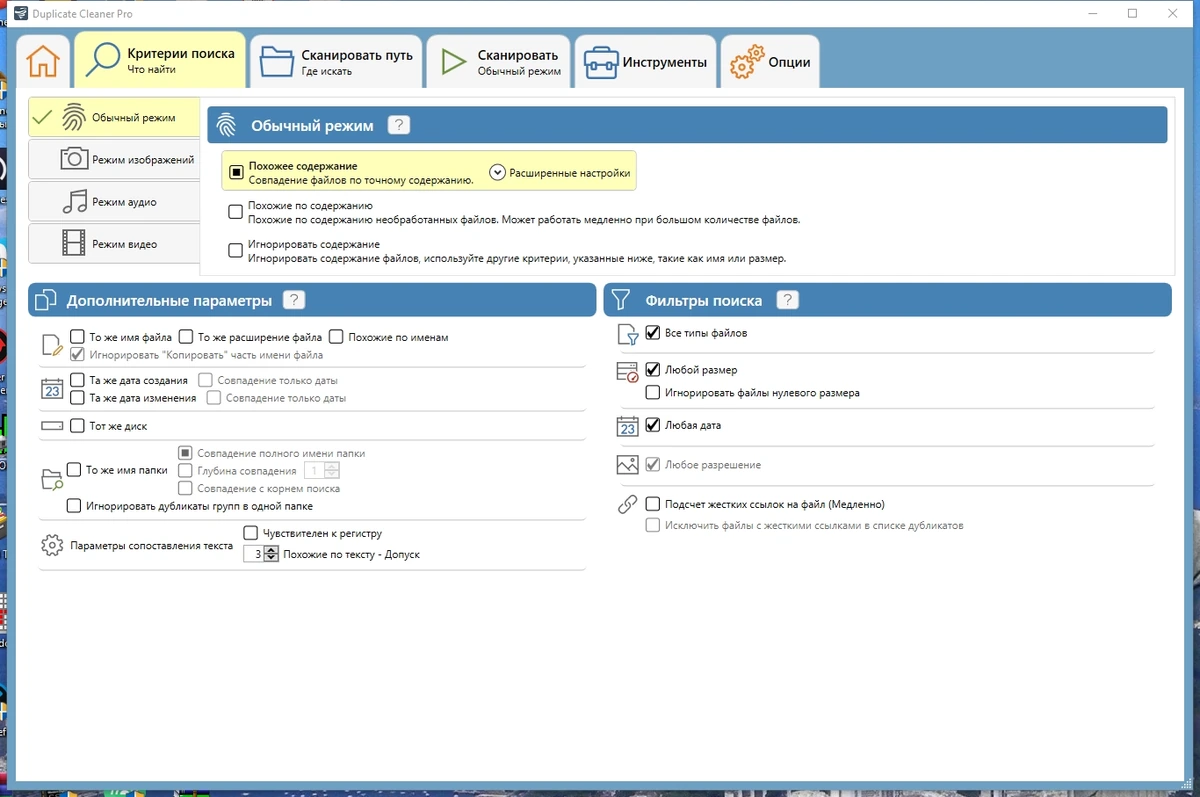The width and height of the screenshot is (1200, 797).
Task: Select Режим аудио mode
Action: tap(114, 201)
